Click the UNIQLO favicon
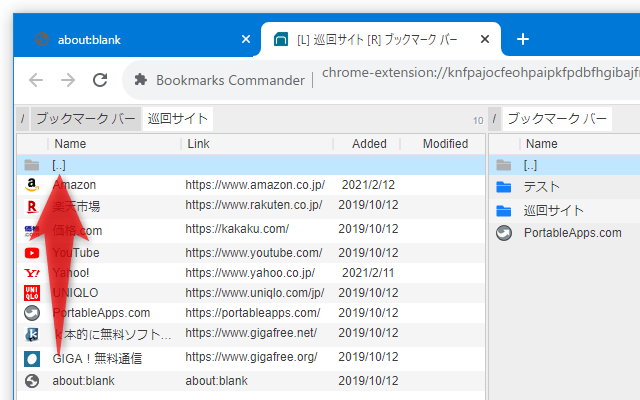The width and height of the screenshot is (640, 400). click(x=32, y=293)
